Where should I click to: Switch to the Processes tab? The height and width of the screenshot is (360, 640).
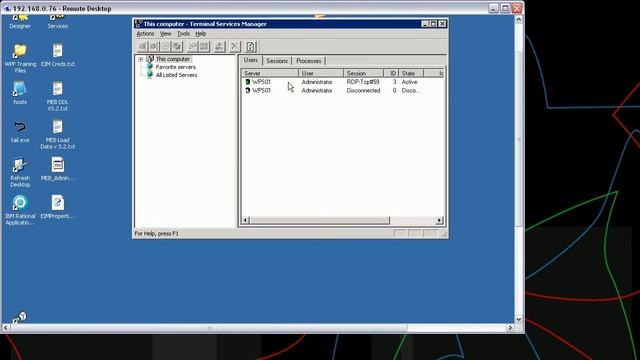point(309,61)
